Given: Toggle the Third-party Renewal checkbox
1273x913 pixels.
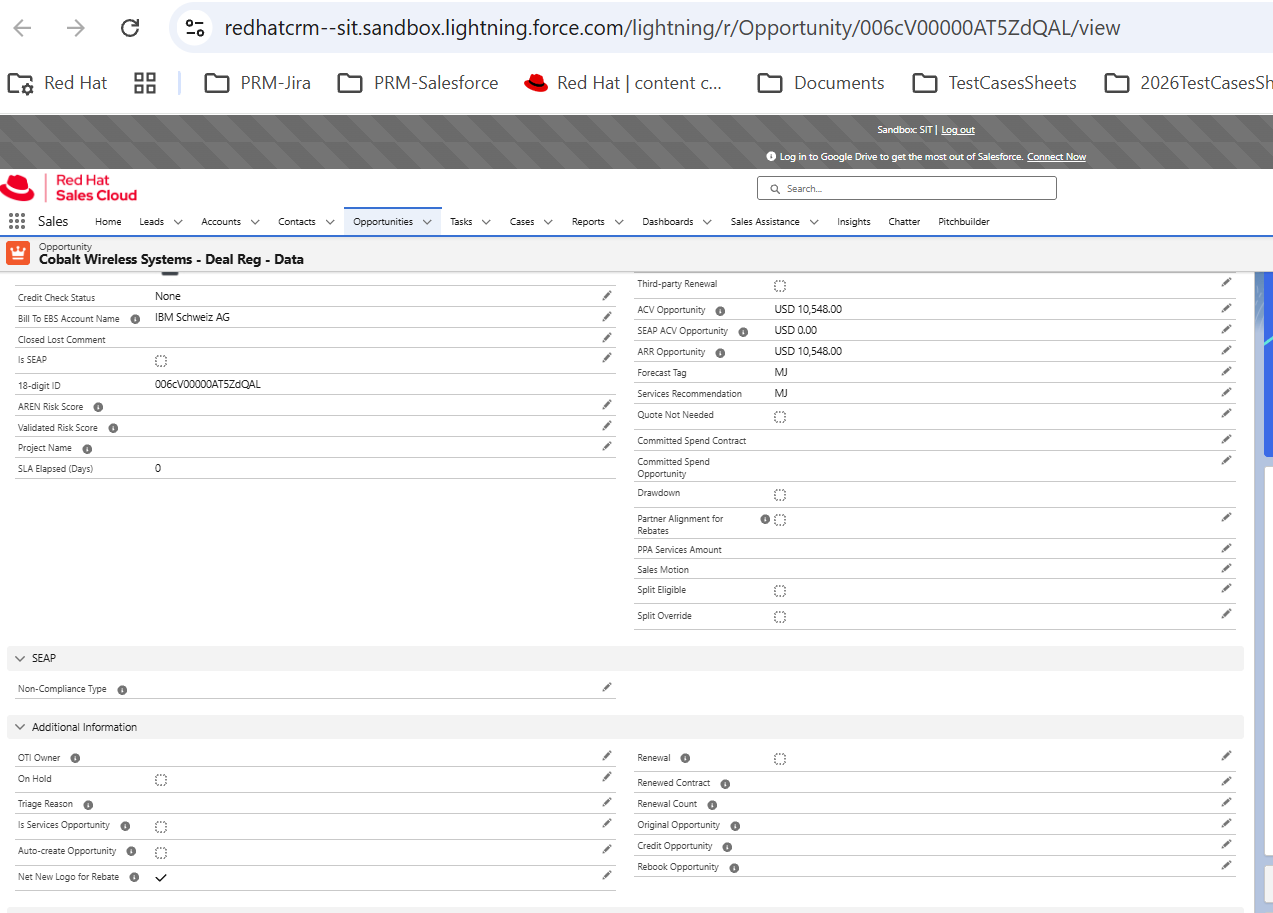Looking at the screenshot, I should tap(780, 286).
